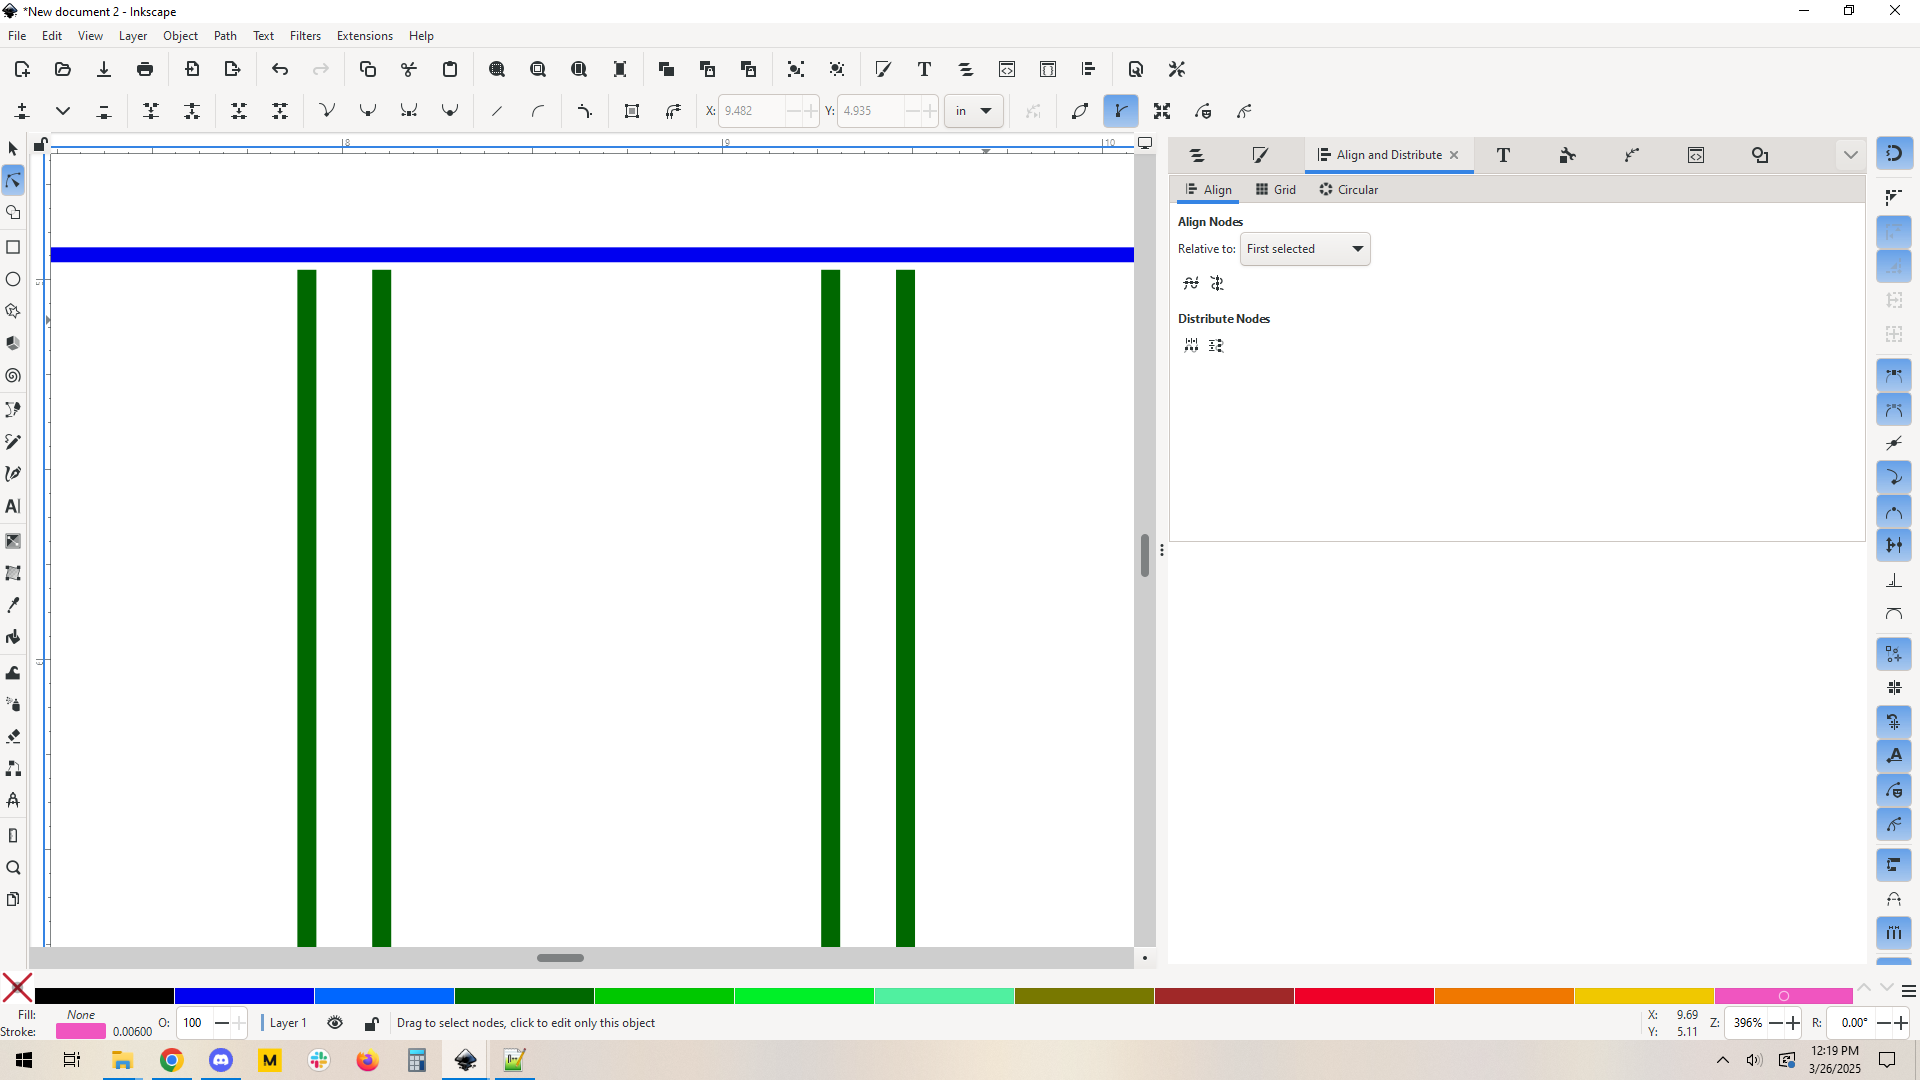
Task: Open the Open document folder icon
Action: 63,69
